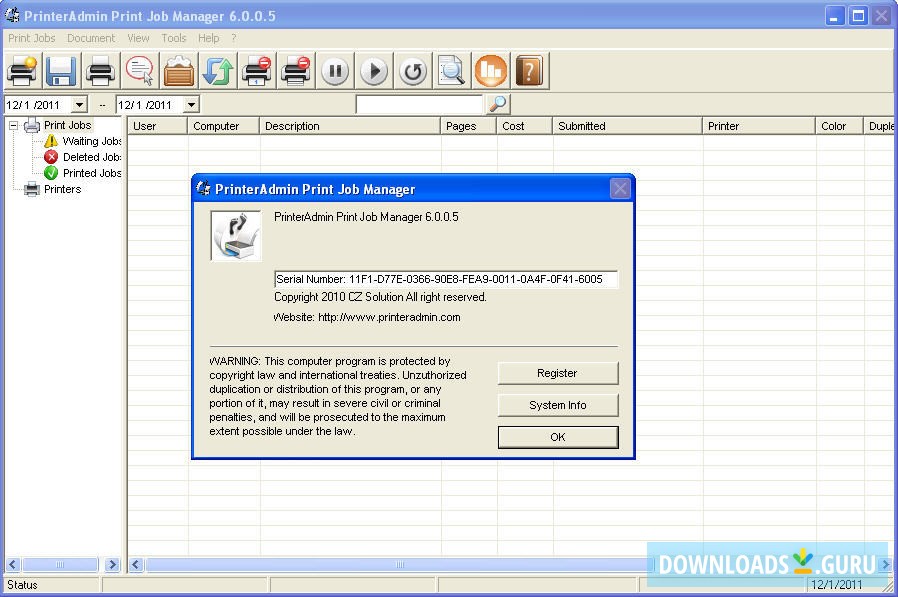Sort by the User column header
The width and height of the screenshot is (898, 597).
pos(157,126)
